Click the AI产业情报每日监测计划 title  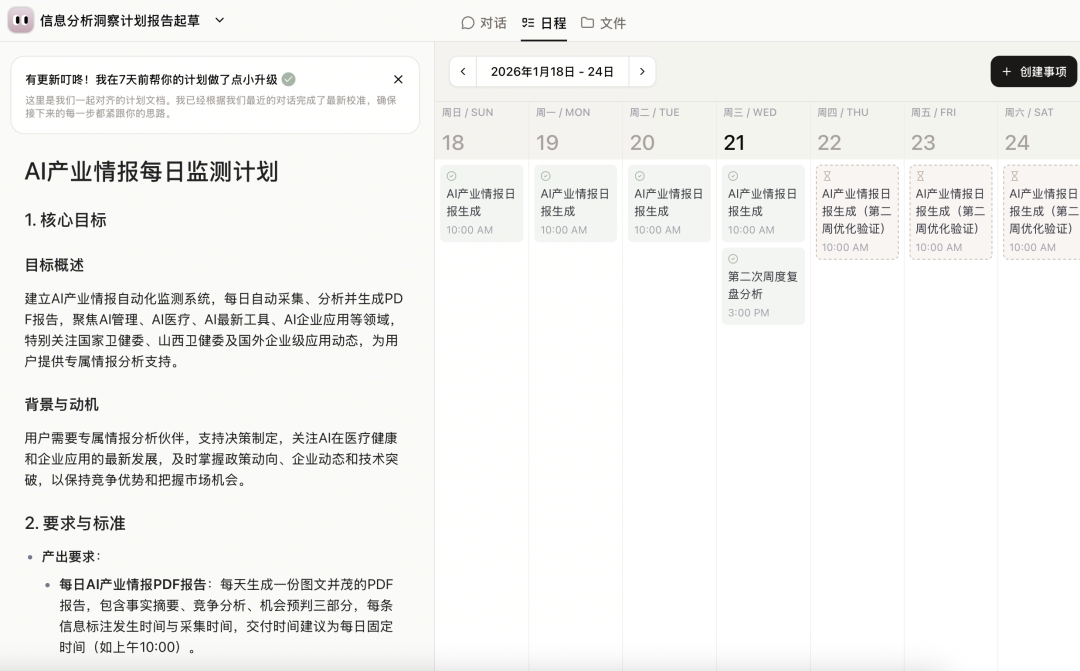152,172
